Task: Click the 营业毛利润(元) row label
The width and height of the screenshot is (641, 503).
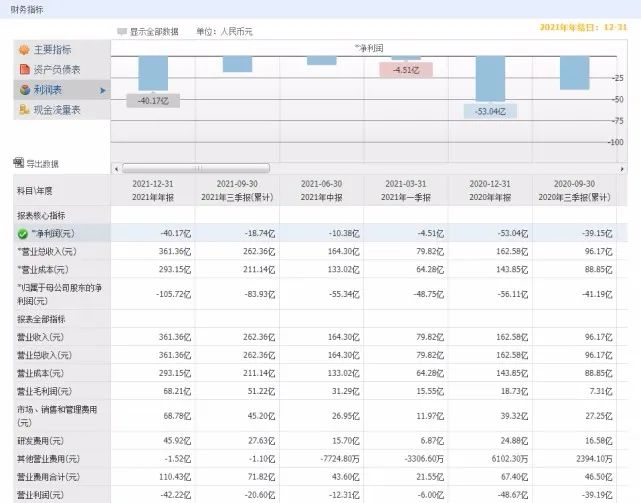Action: (x=44, y=391)
